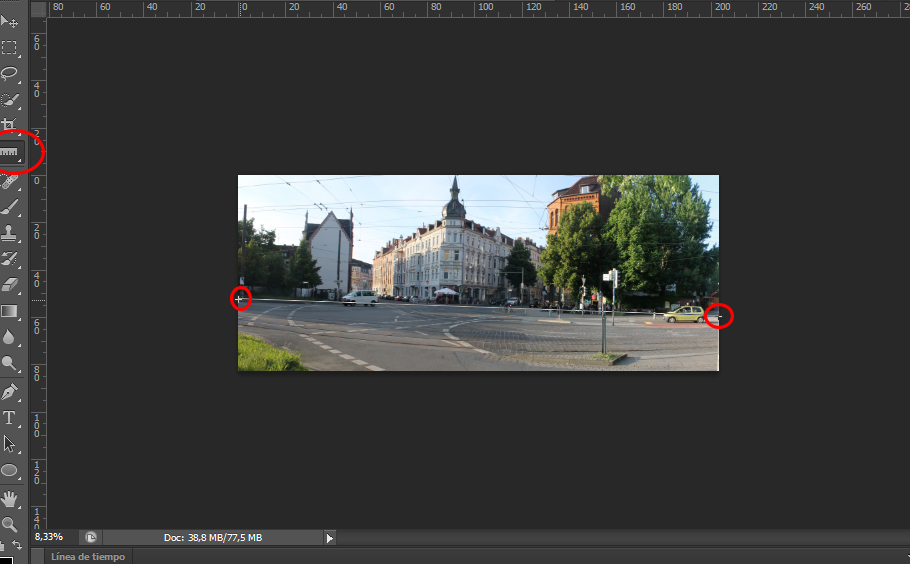The width and height of the screenshot is (910, 564).
Task: Open the status bar options arrow
Action: click(x=330, y=538)
